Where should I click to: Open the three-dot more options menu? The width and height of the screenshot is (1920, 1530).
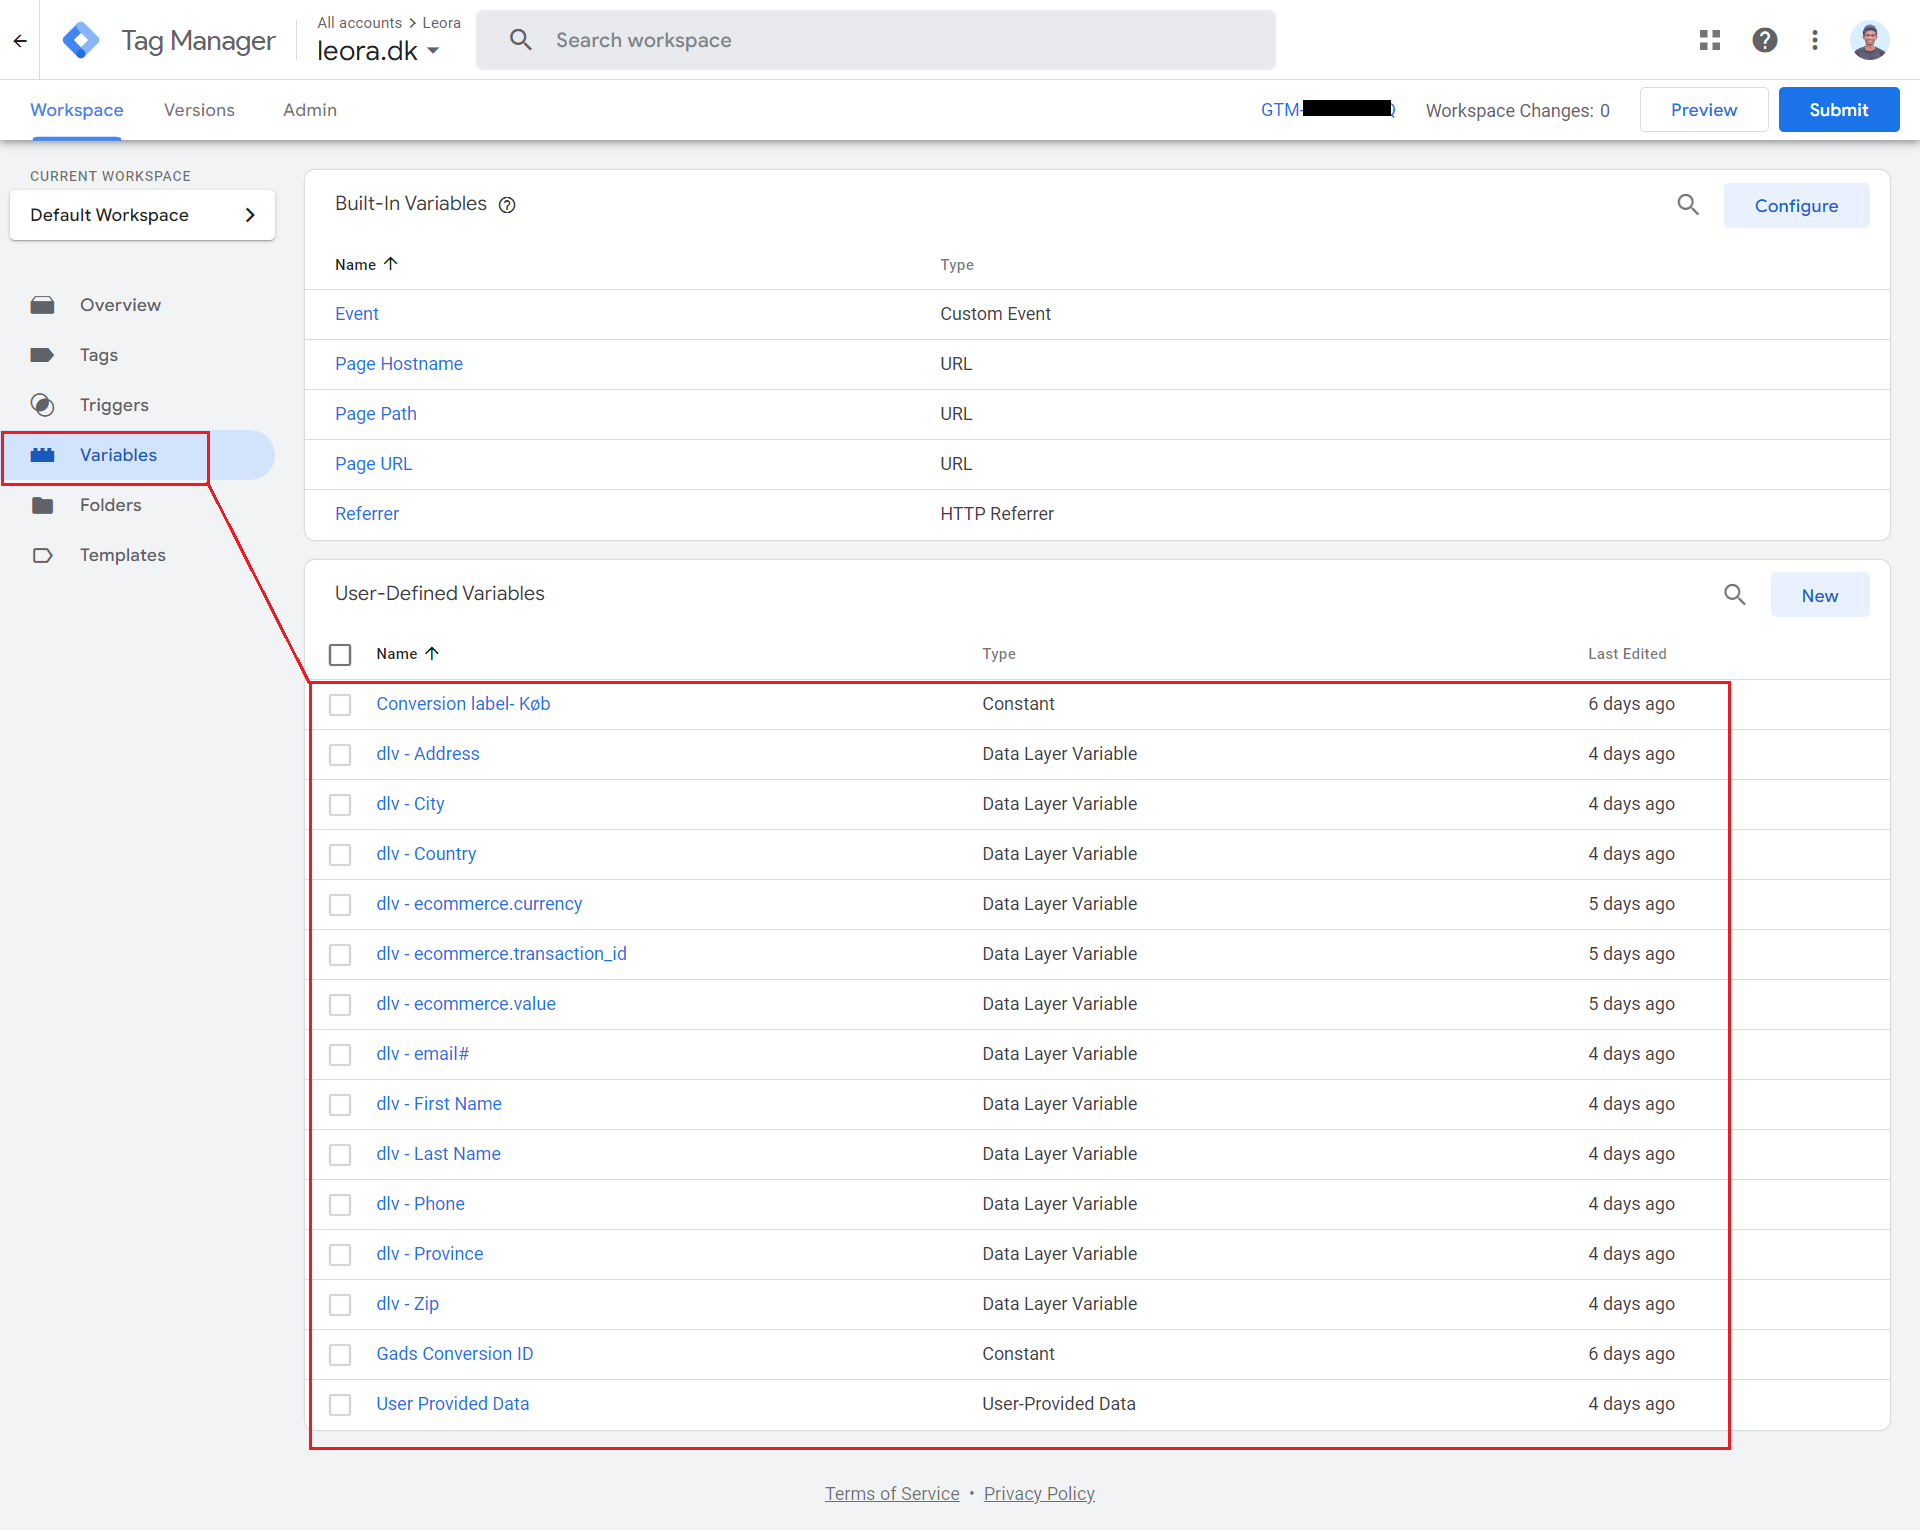tap(1815, 40)
